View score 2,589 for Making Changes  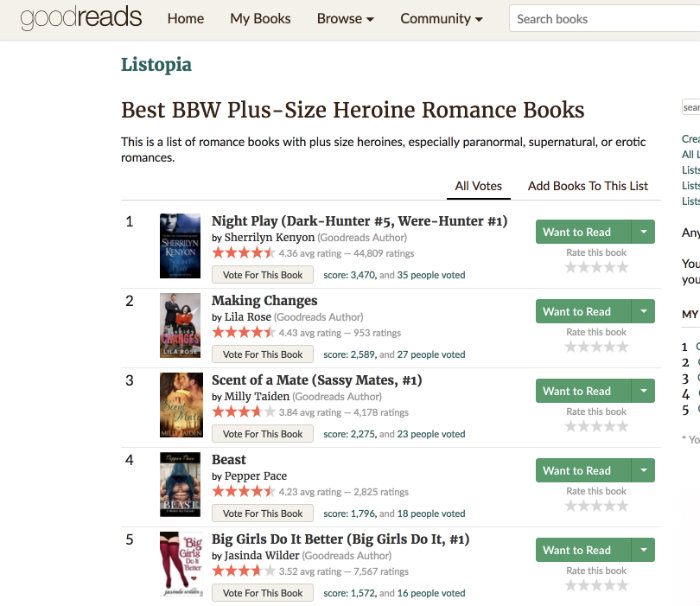coord(350,355)
